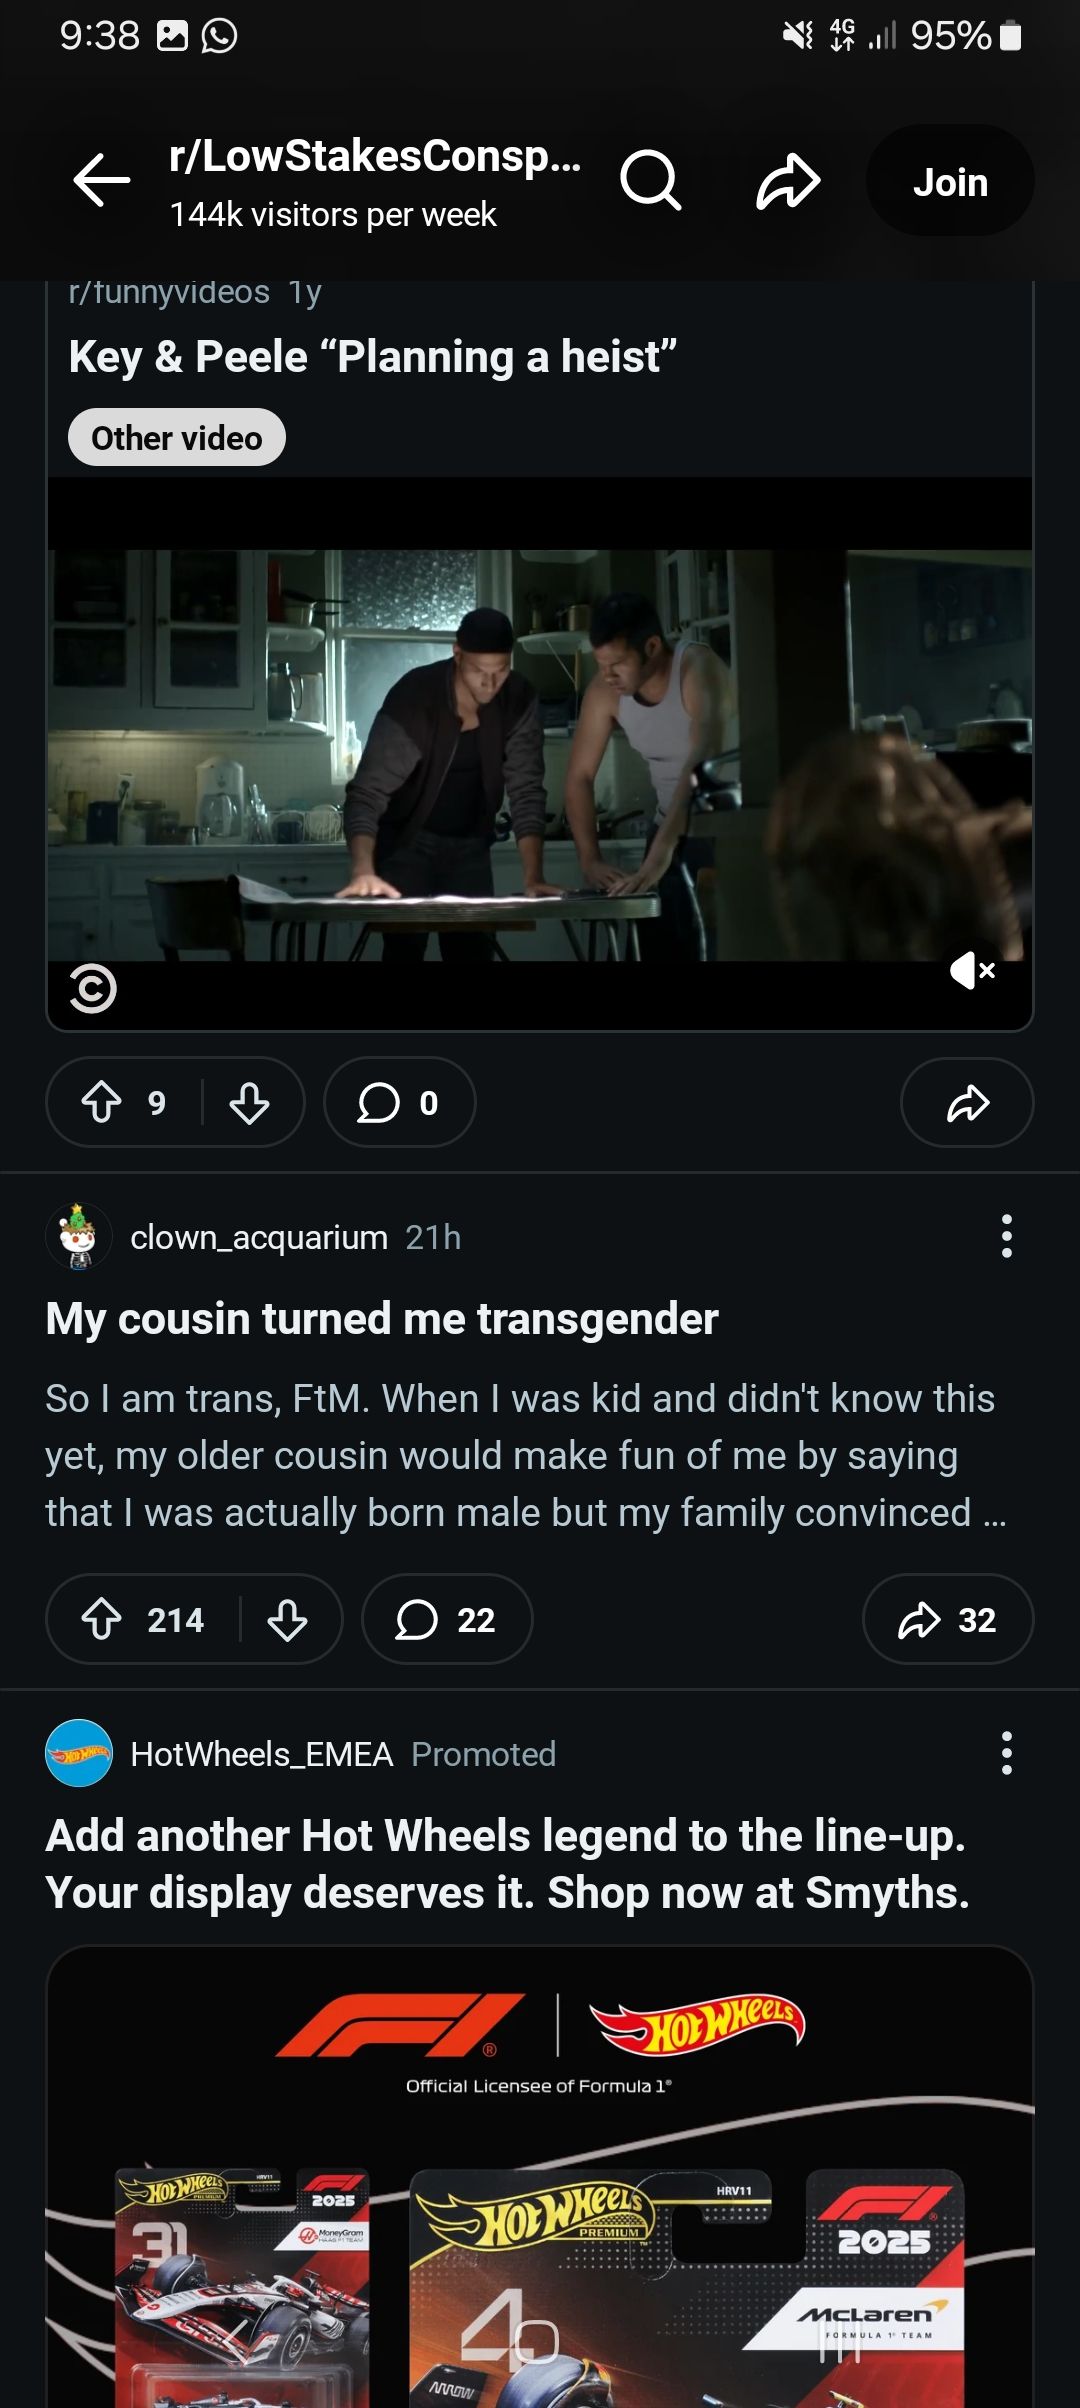This screenshot has width=1080, height=2408.
Task: Downvote the Key & Peele post
Action: pyautogui.click(x=249, y=1102)
